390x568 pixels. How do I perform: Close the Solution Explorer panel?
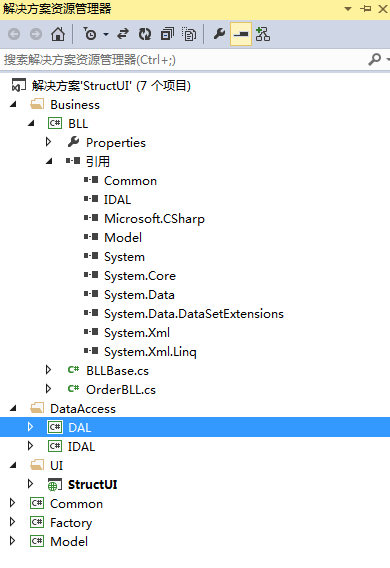click(383, 9)
